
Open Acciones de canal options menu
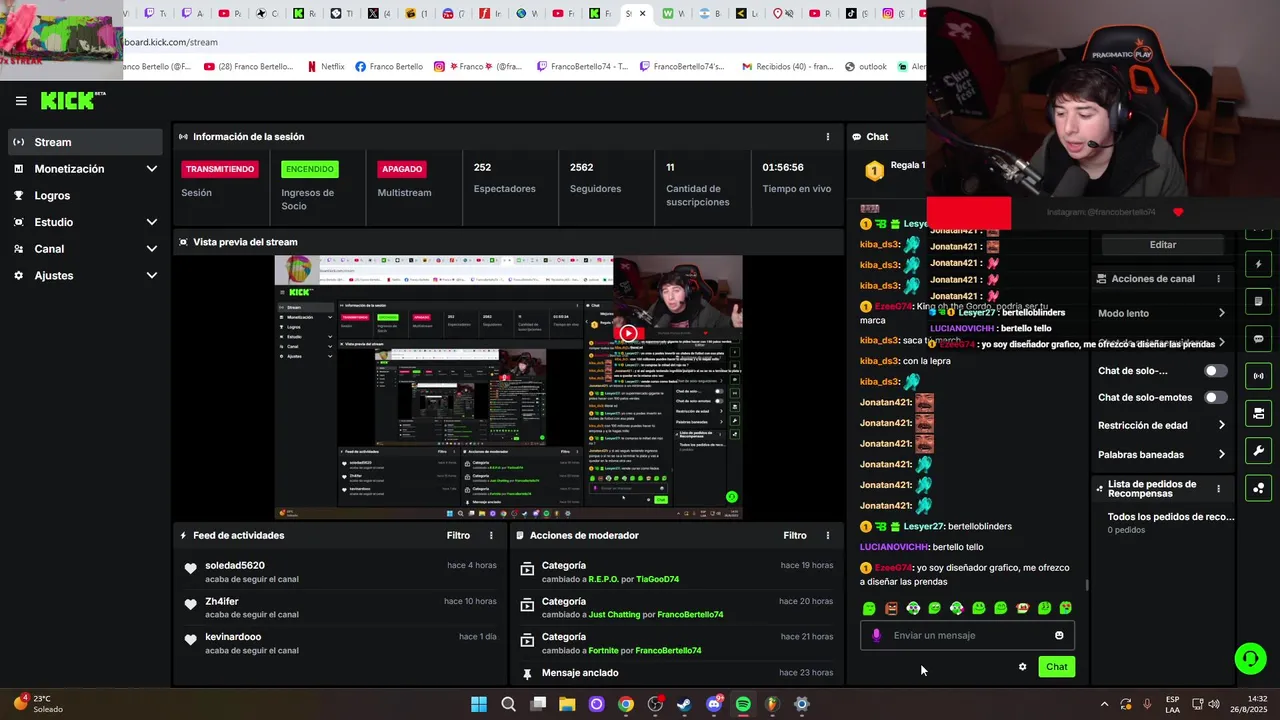tap(1218, 279)
